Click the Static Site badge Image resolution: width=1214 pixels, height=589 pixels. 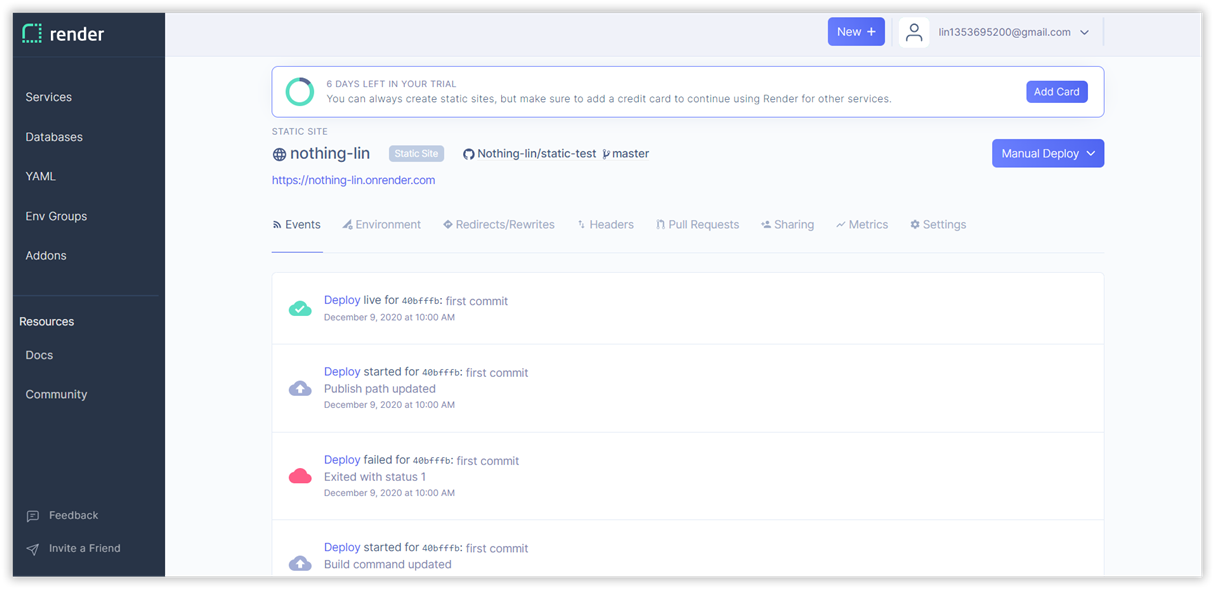416,154
